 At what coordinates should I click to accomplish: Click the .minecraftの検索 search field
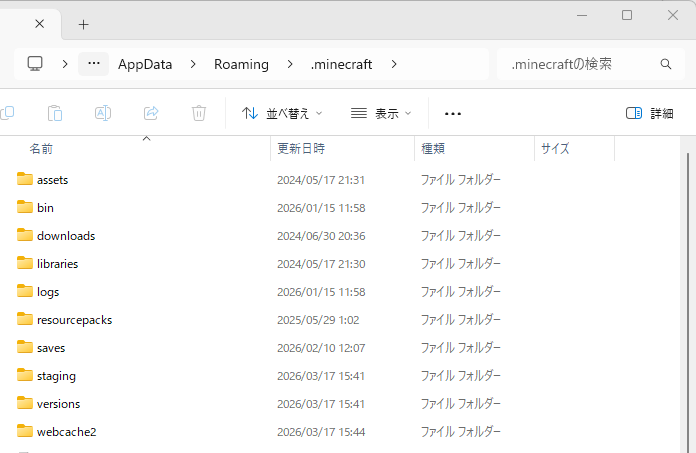575,64
